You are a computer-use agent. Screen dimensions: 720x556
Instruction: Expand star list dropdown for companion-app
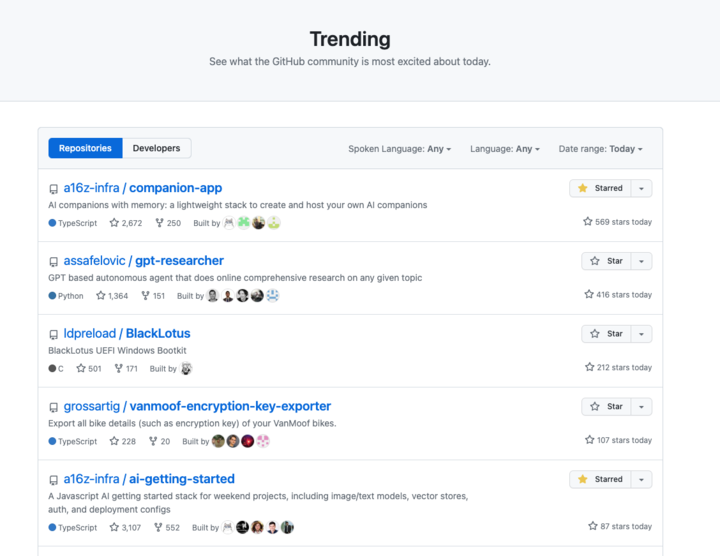click(x=641, y=188)
